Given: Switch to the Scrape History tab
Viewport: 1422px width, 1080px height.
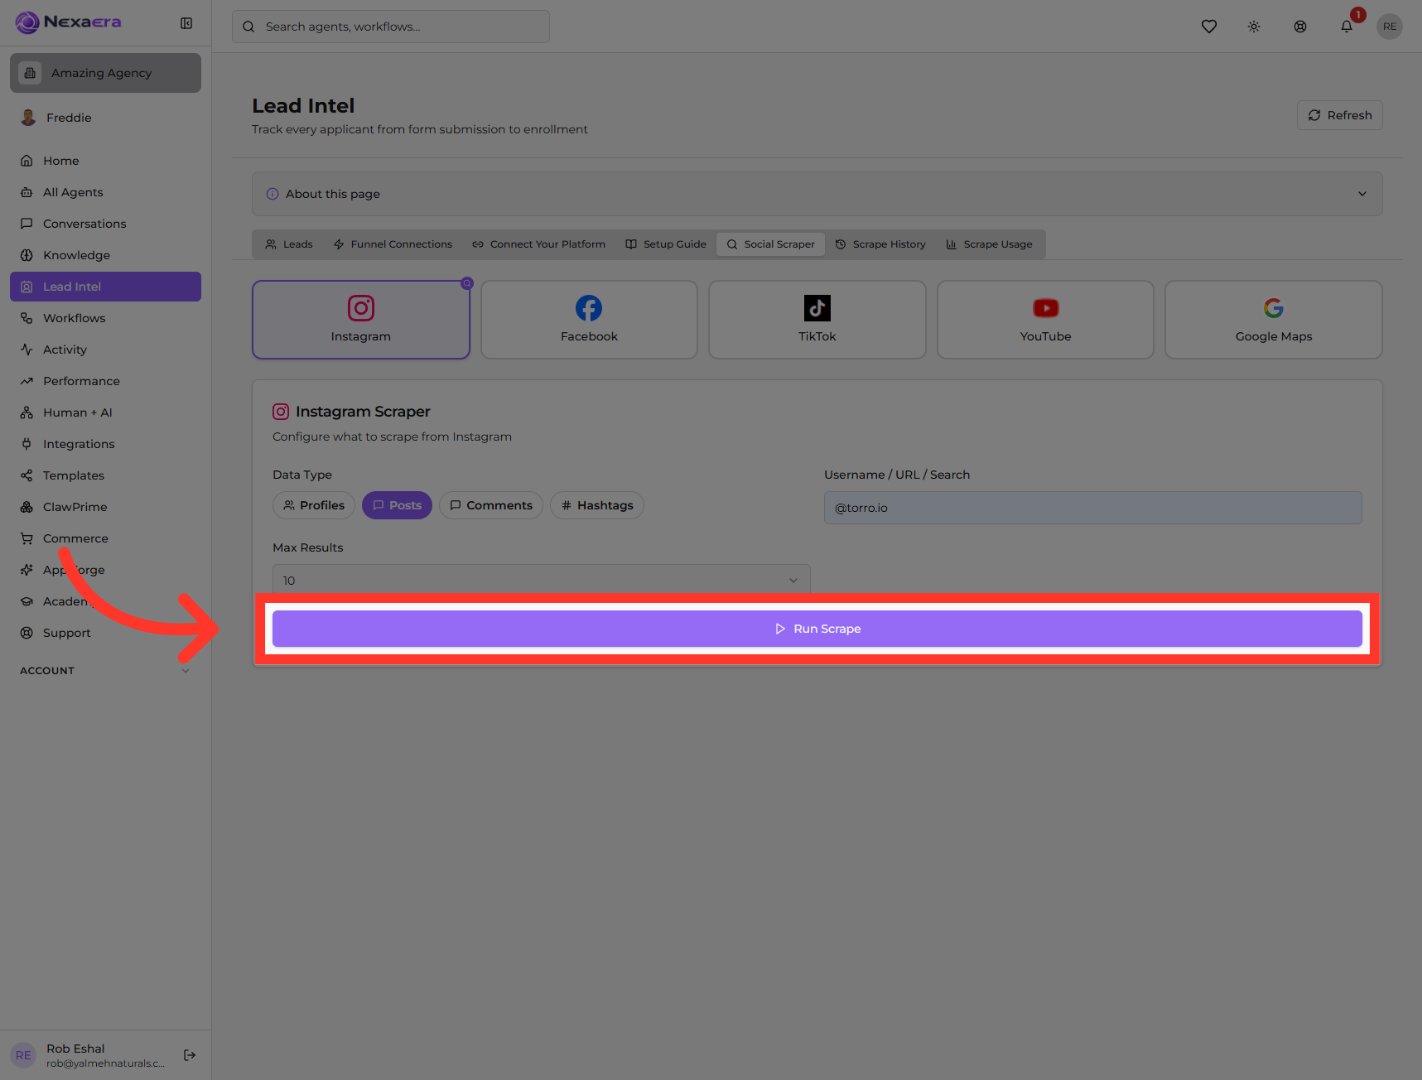Looking at the screenshot, I should point(880,244).
